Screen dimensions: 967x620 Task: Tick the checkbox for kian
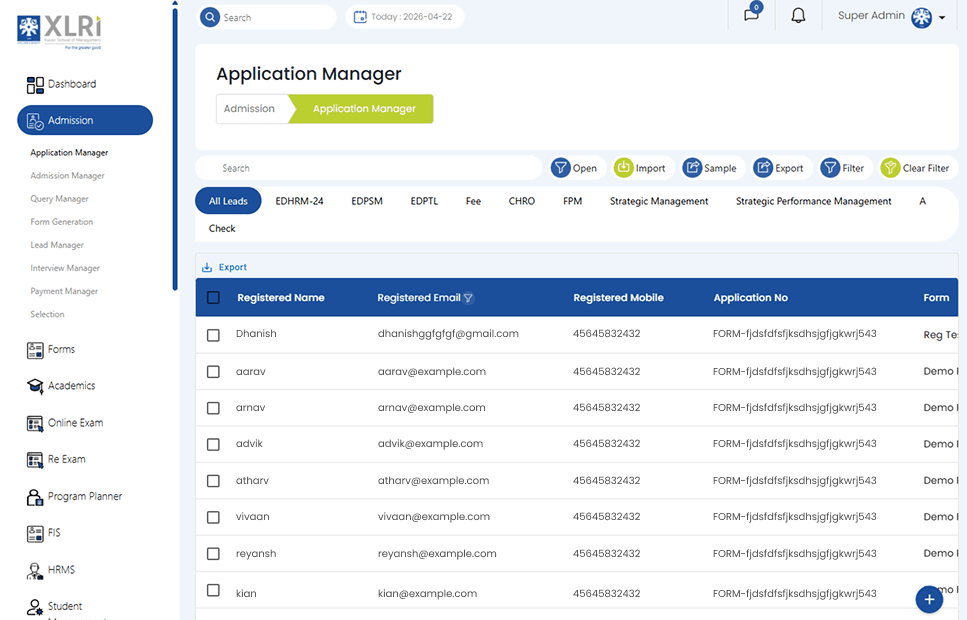pos(213,590)
